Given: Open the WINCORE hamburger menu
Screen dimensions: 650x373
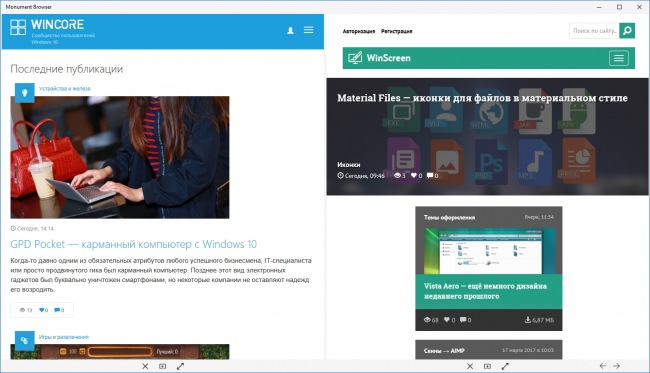Looking at the screenshot, I should 308,30.
